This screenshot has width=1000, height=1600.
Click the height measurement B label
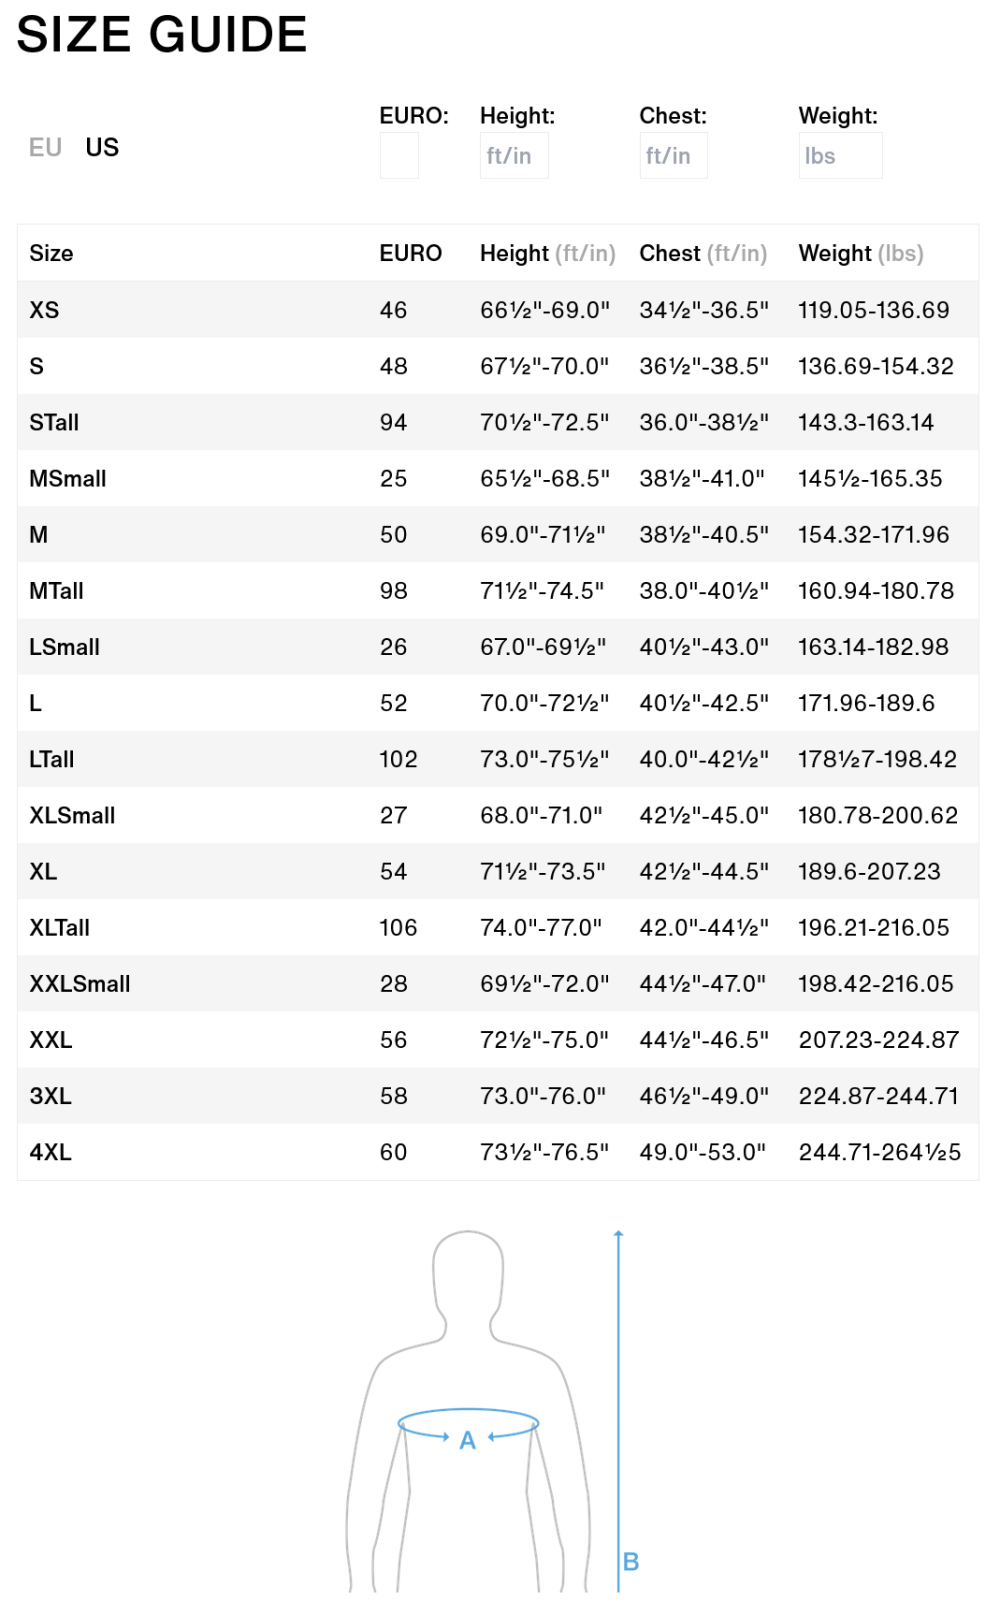631,1562
